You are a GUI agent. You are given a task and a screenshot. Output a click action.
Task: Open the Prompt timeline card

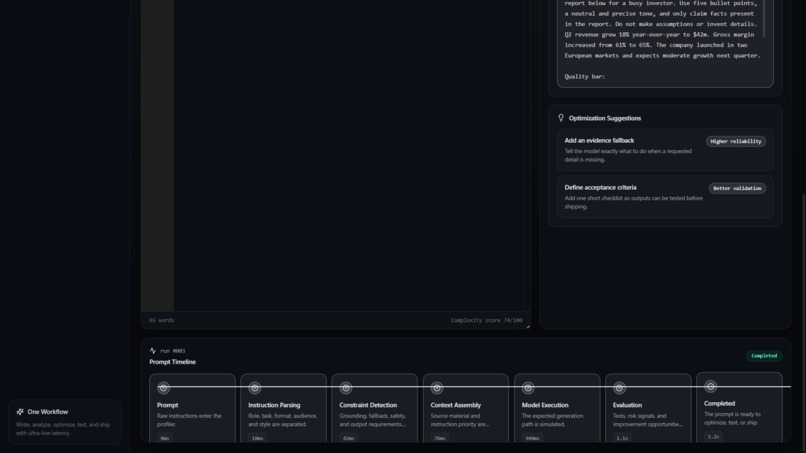[x=192, y=408]
